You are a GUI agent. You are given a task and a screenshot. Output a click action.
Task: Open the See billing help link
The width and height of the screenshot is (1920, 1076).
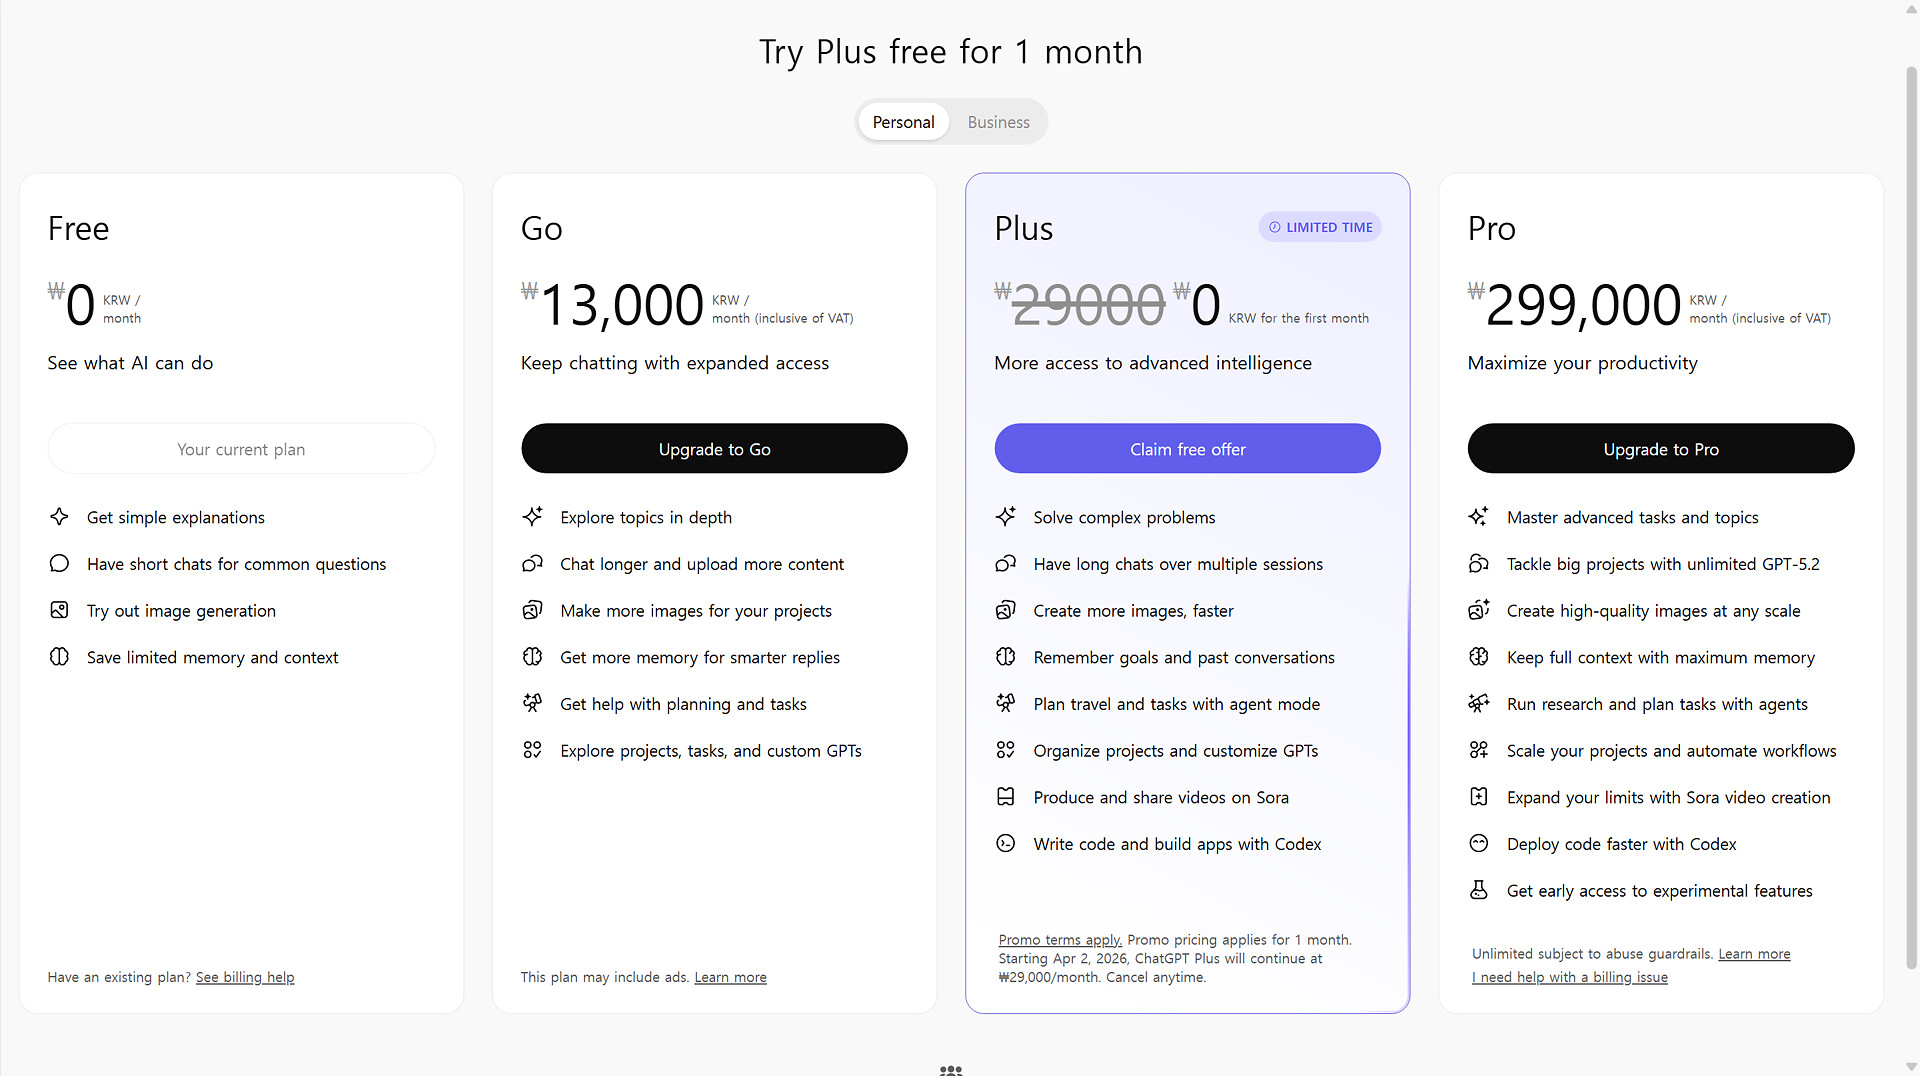[245, 977]
